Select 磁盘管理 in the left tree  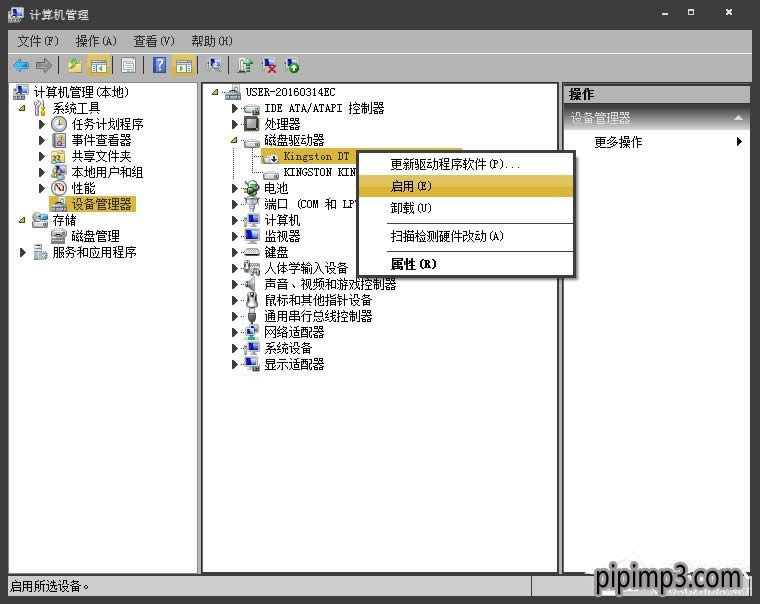pos(95,236)
